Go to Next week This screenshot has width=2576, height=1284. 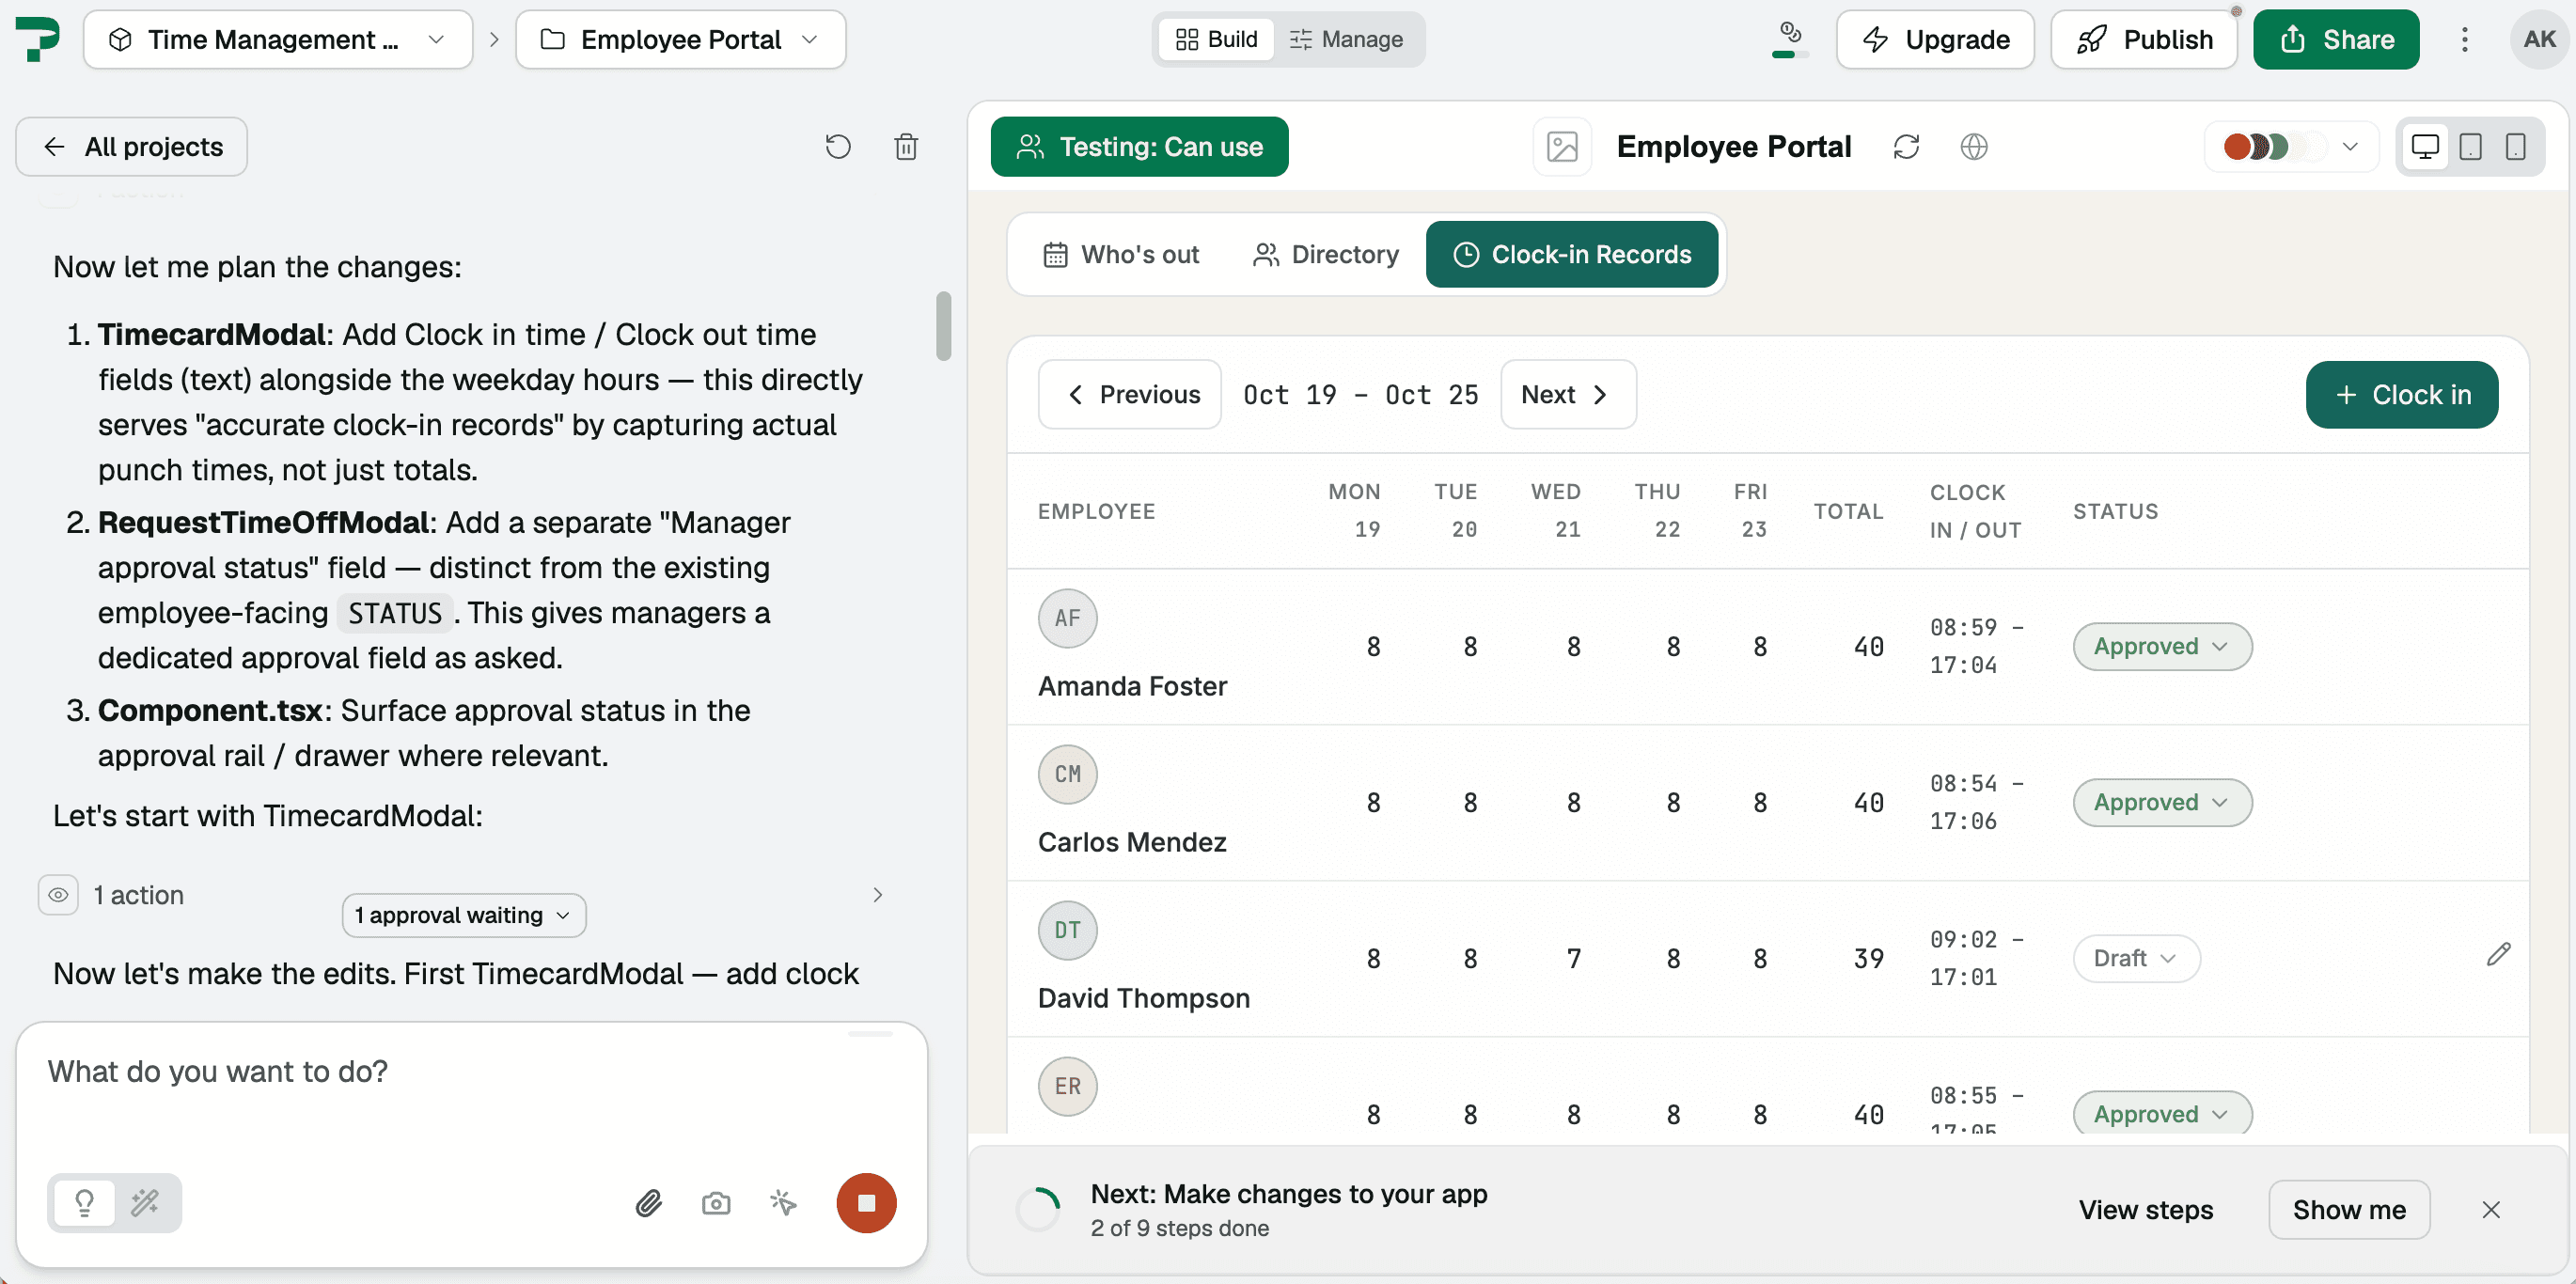(1567, 395)
